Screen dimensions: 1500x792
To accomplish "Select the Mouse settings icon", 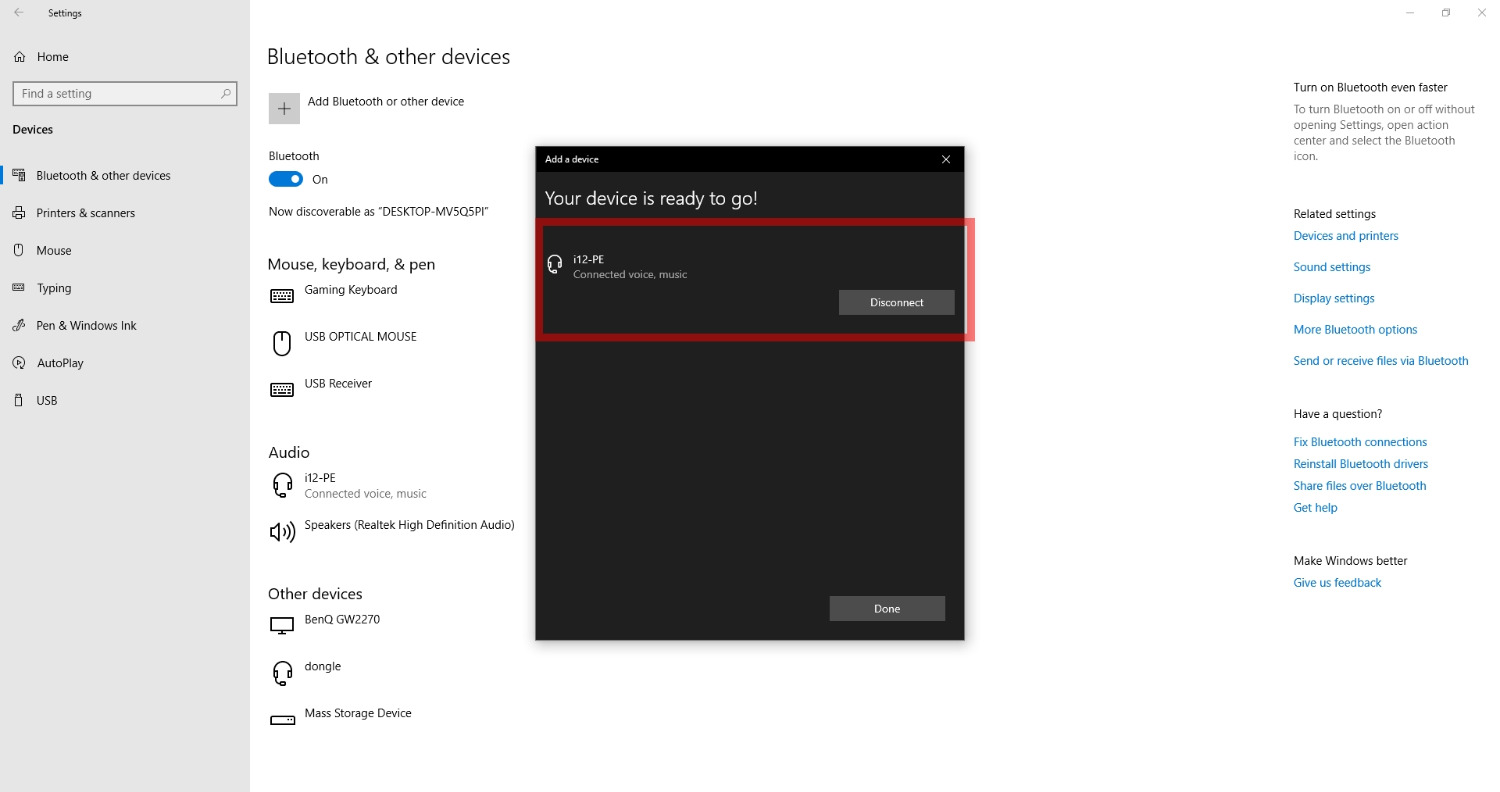I will (x=19, y=250).
